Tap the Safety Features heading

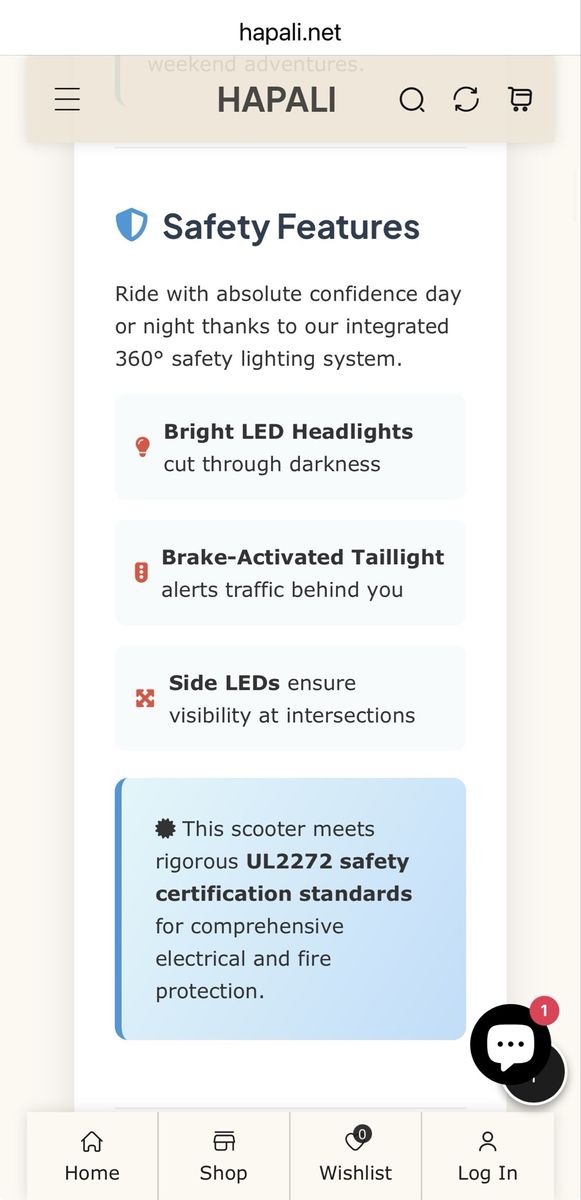[291, 226]
